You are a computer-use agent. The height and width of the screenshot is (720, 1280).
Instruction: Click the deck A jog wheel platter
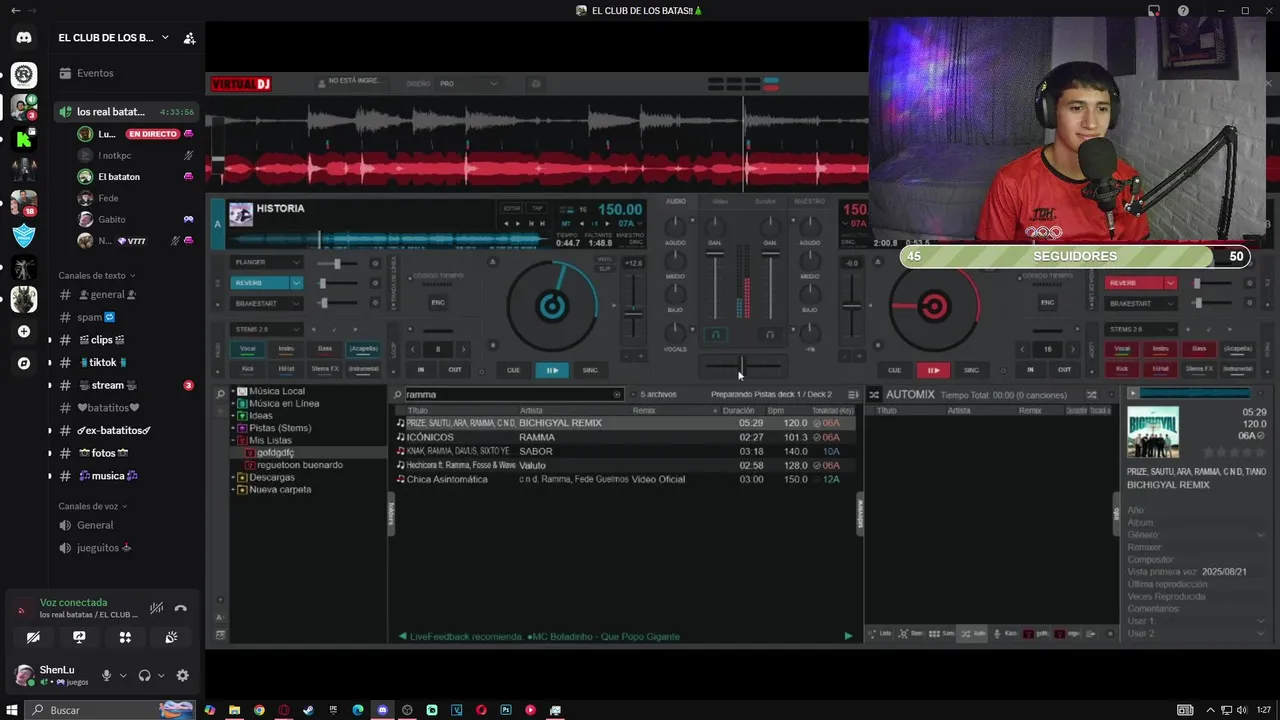coord(552,306)
